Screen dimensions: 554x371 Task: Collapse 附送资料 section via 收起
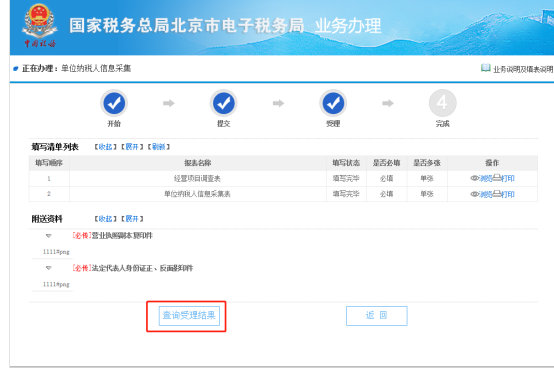[x=105, y=219]
